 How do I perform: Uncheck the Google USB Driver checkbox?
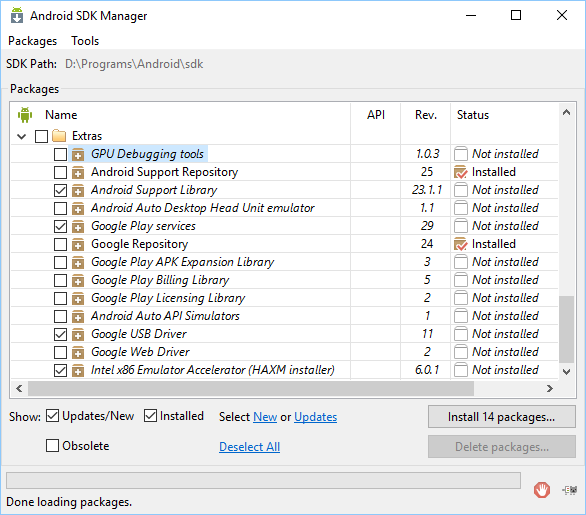tap(60, 334)
